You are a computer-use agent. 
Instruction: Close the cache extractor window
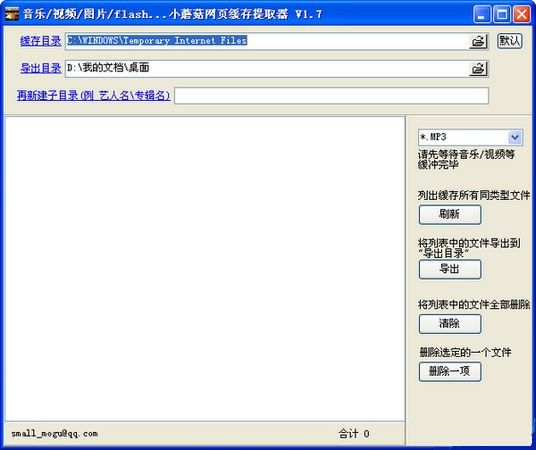(x=522, y=15)
